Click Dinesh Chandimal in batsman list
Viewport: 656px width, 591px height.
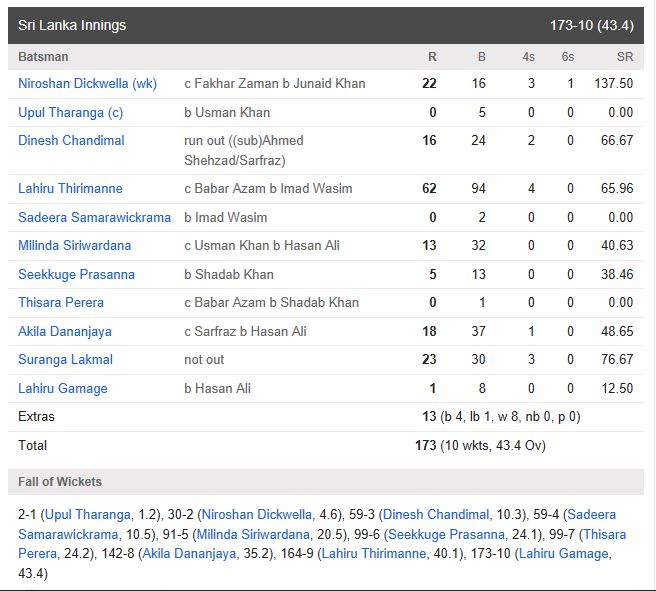click(71, 141)
